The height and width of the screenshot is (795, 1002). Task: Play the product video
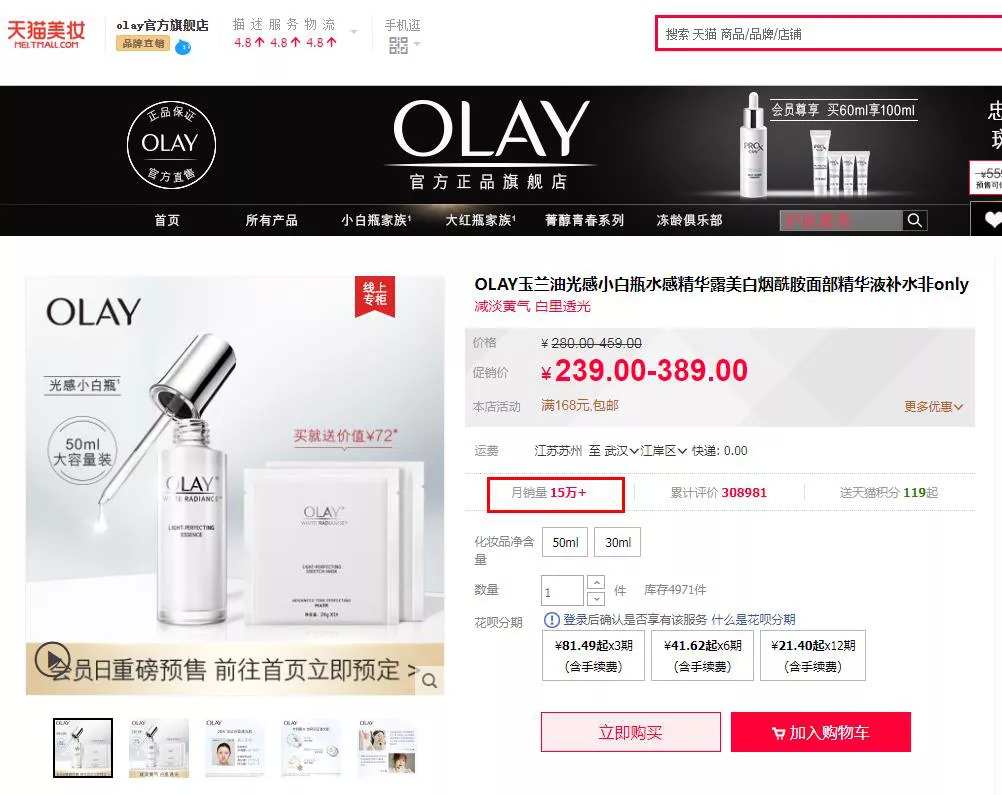pos(52,659)
